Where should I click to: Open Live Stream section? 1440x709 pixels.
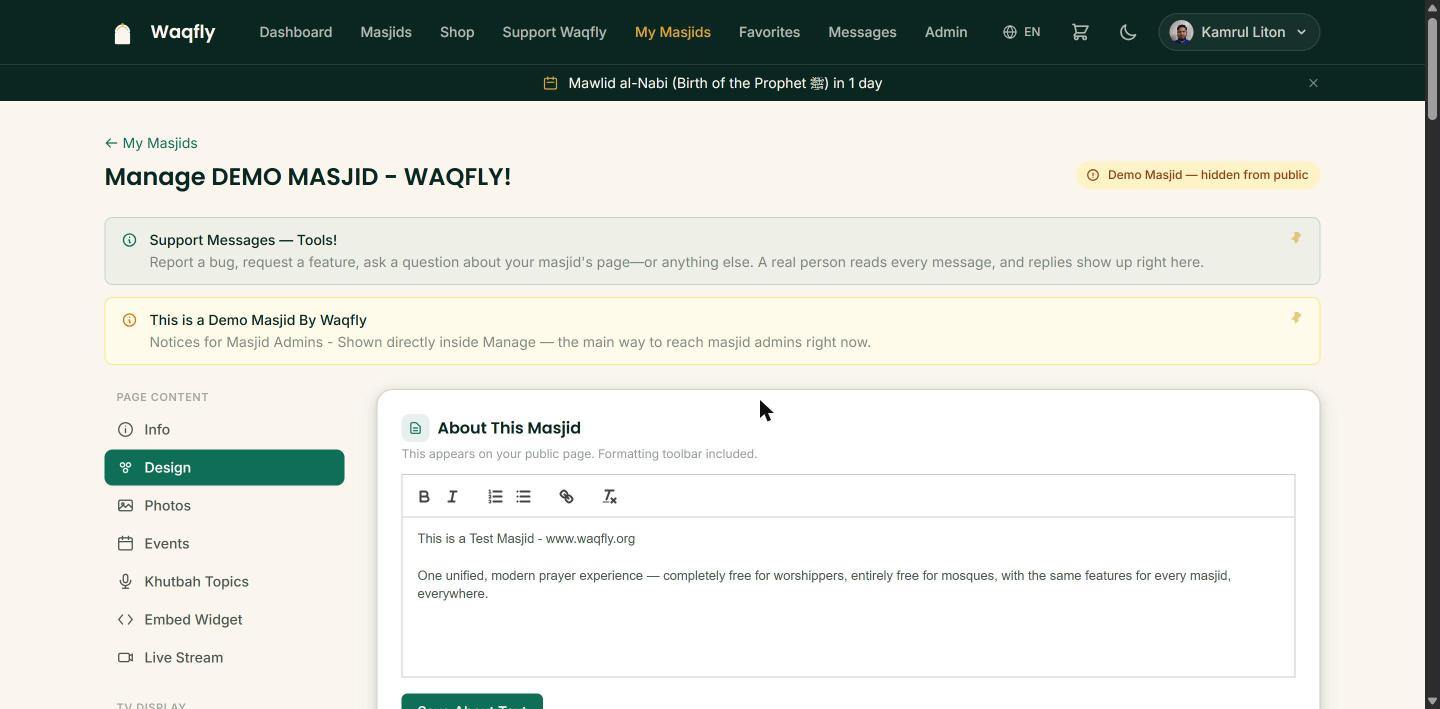[224, 657]
